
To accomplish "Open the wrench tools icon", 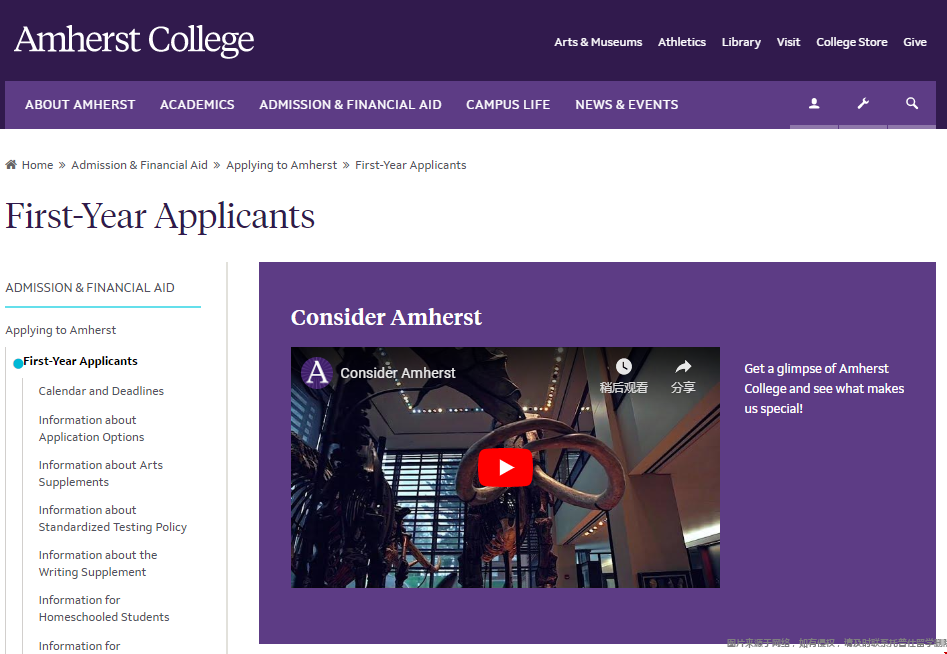I will pos(863,104).
